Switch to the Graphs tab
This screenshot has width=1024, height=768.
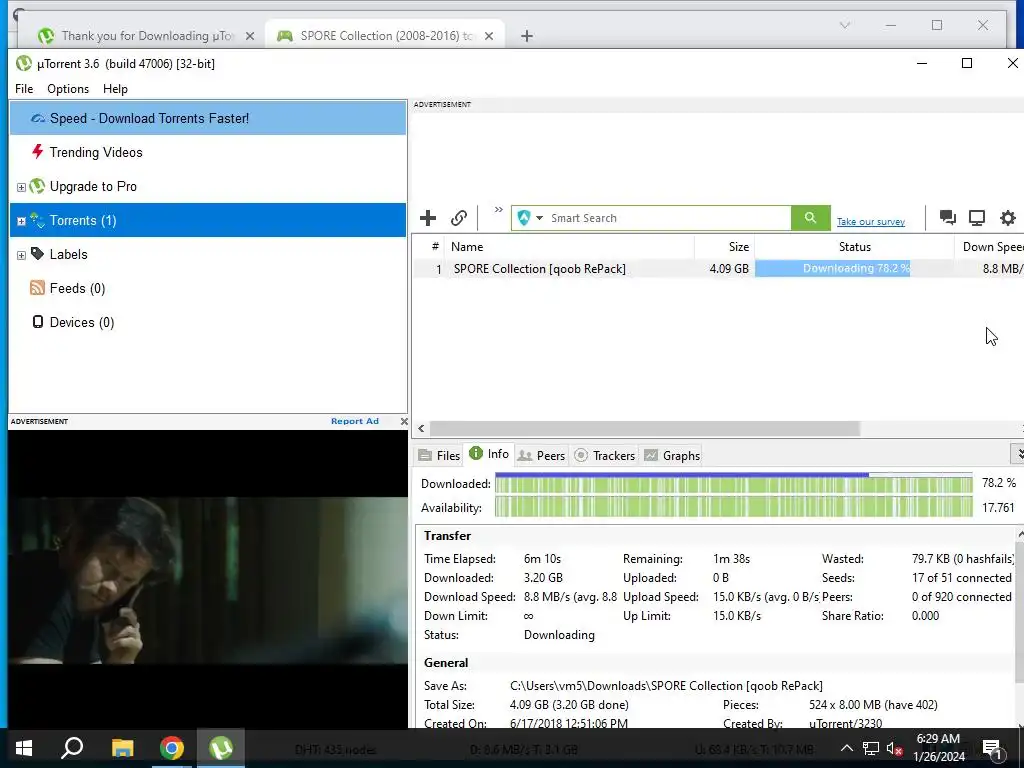coord(672,456)
